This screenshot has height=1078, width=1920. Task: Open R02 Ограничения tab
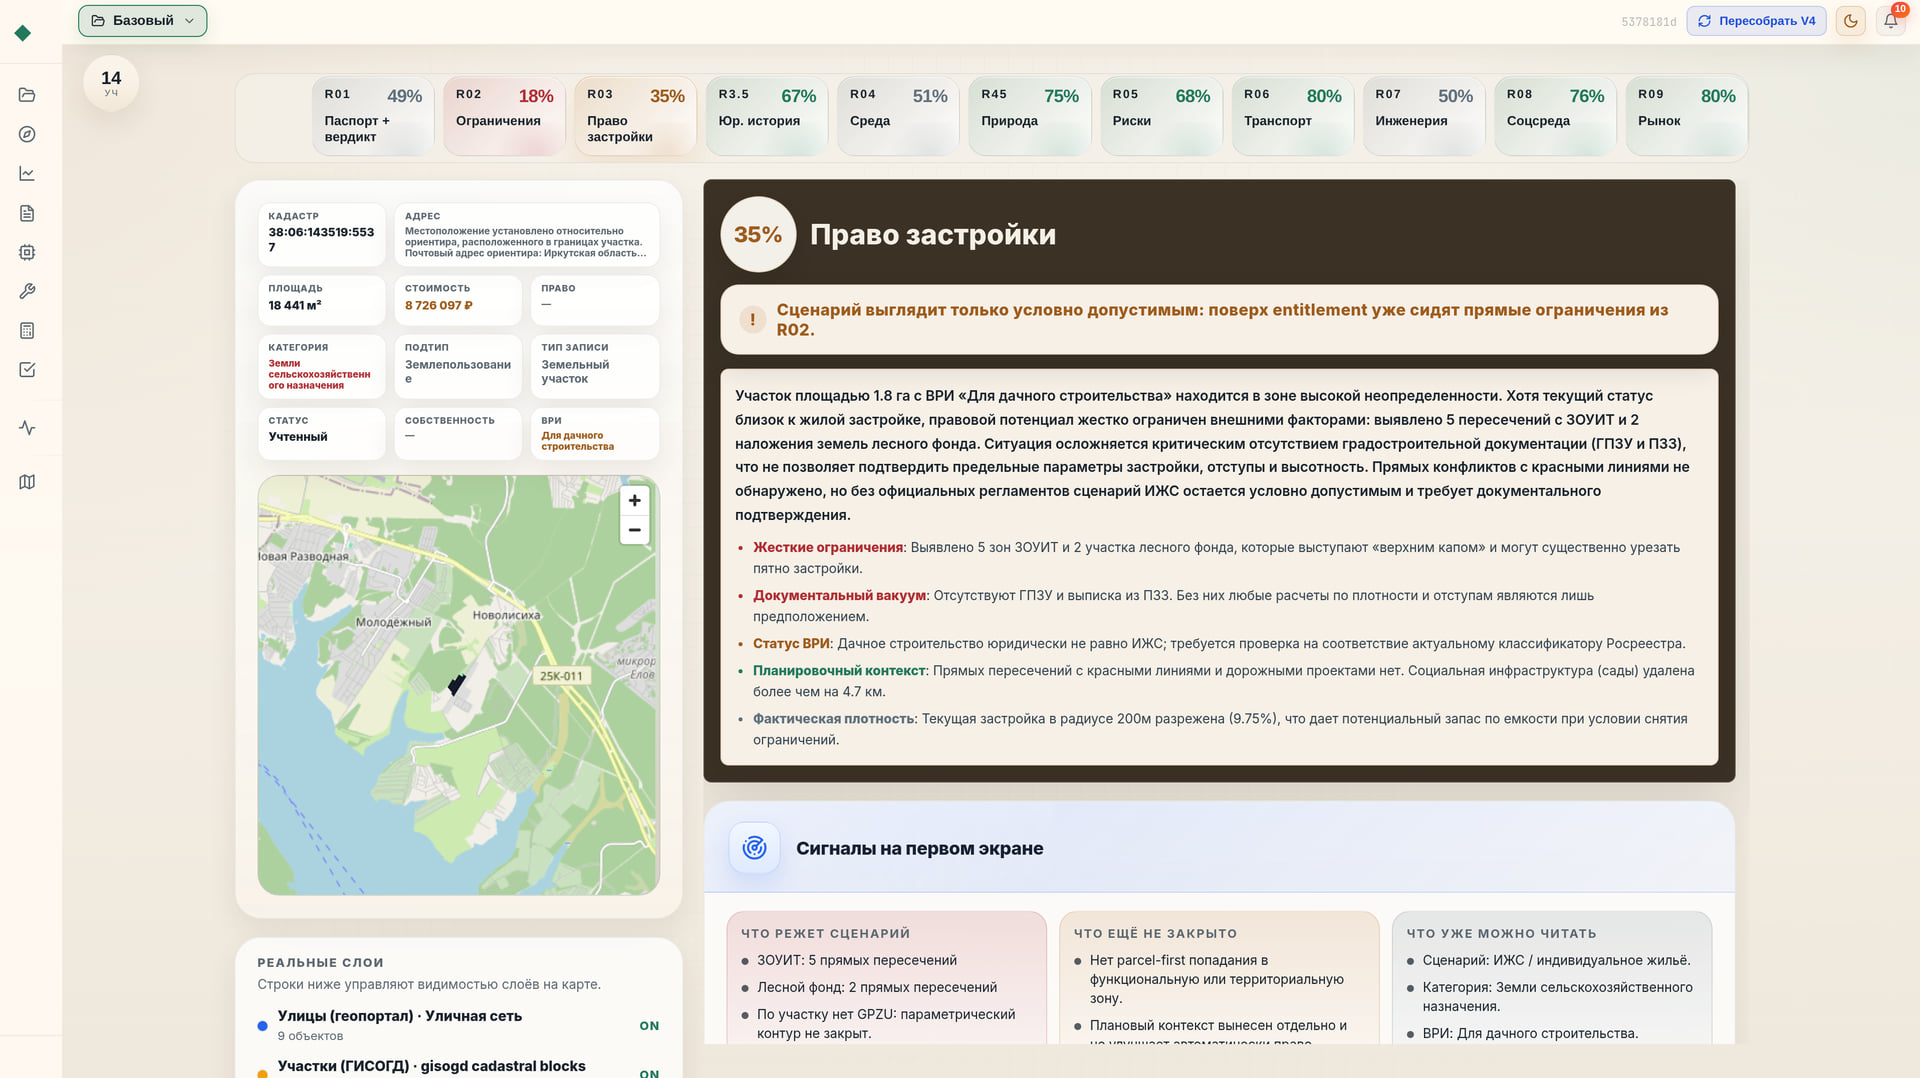point(504,116)
